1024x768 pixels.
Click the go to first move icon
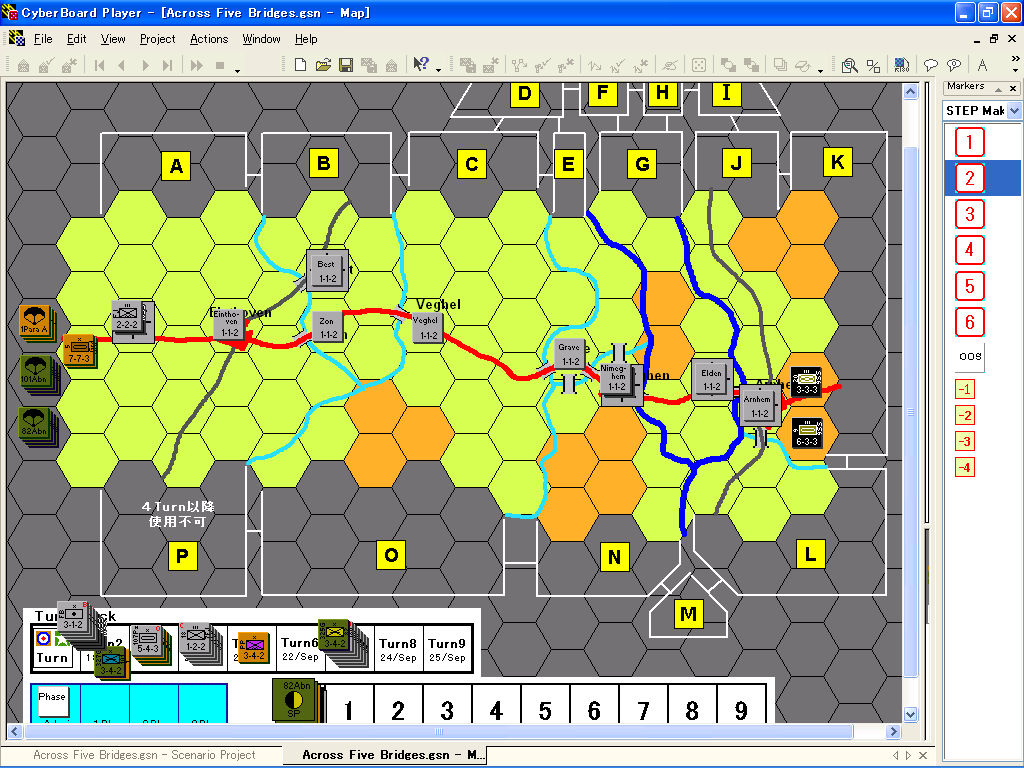(x=99, y=65)
